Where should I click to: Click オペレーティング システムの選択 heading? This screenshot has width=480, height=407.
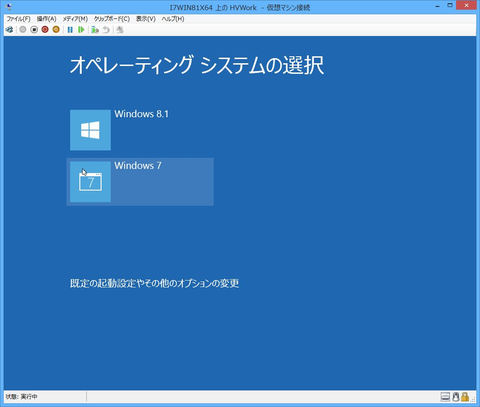pos(197,65)
